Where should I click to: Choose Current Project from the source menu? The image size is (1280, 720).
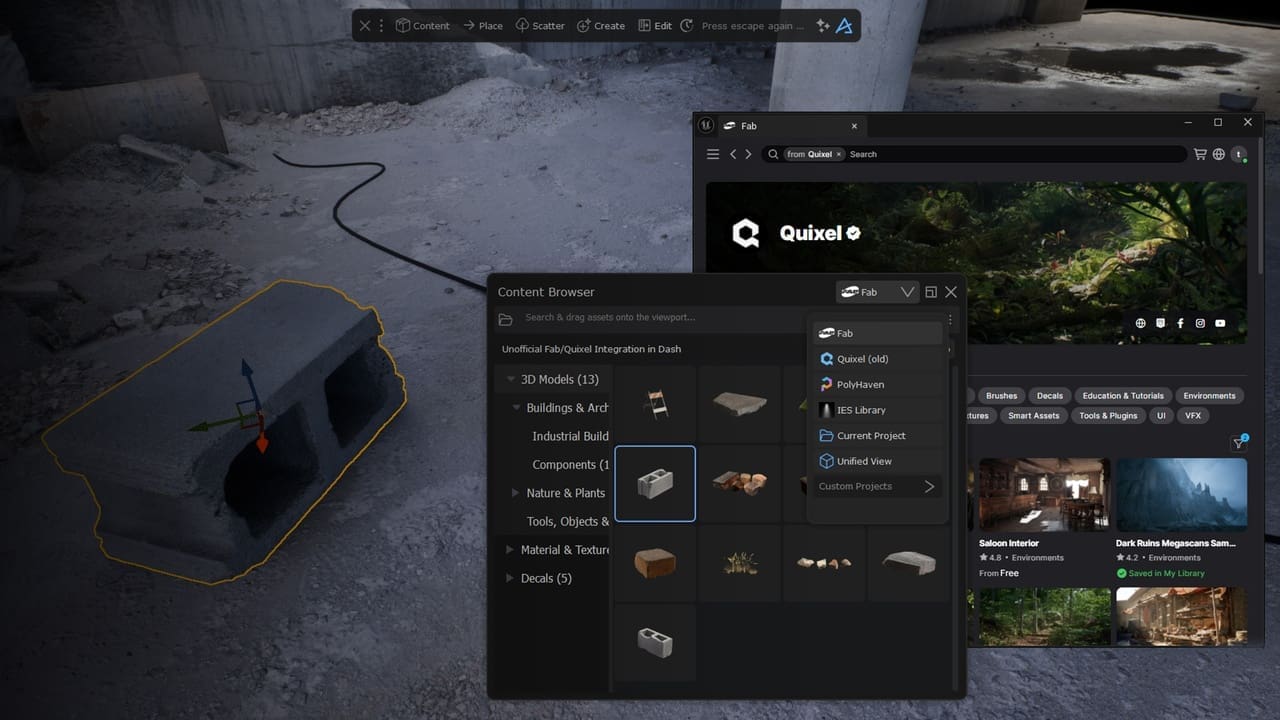point(876,436)
